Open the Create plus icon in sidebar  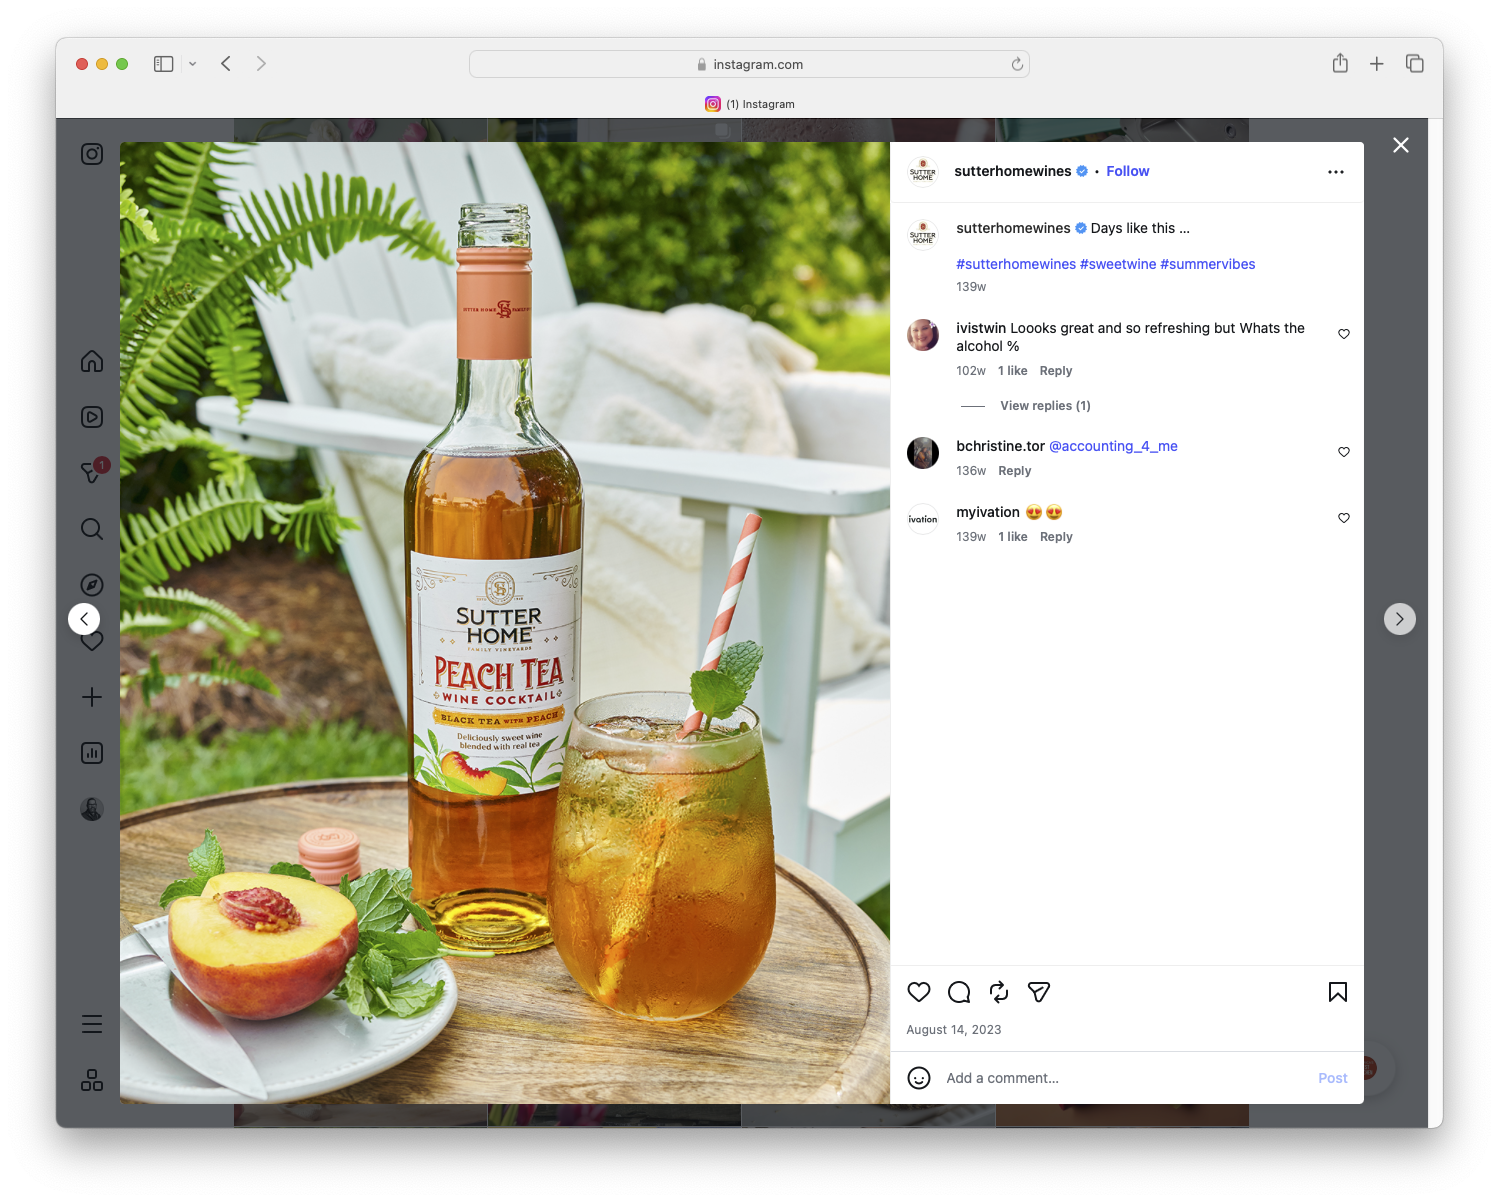92,697
